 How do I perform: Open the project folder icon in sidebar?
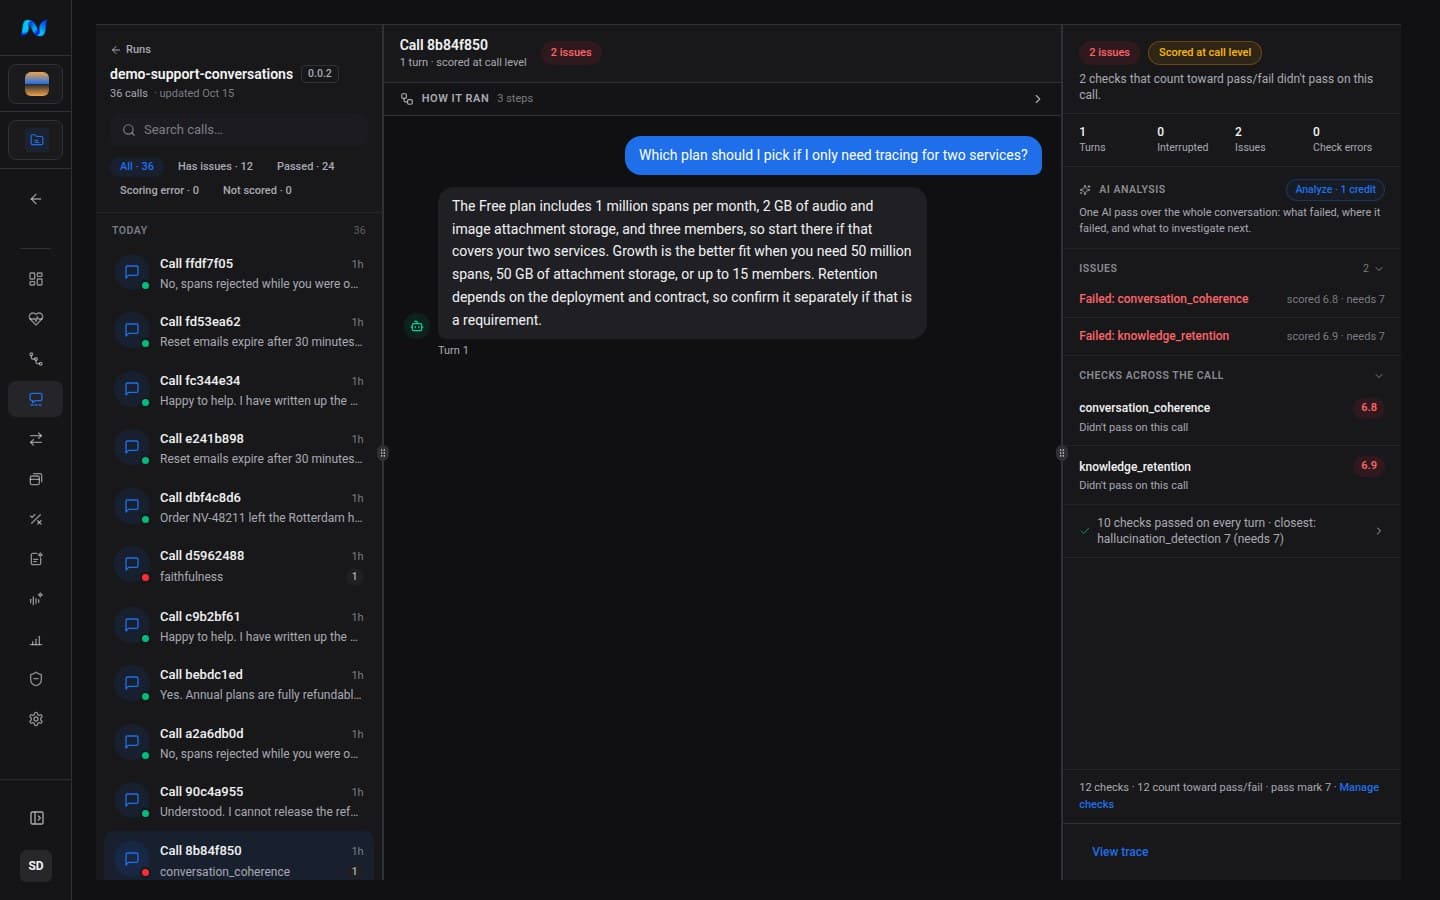pyautogui.click(x=36, y=140)
